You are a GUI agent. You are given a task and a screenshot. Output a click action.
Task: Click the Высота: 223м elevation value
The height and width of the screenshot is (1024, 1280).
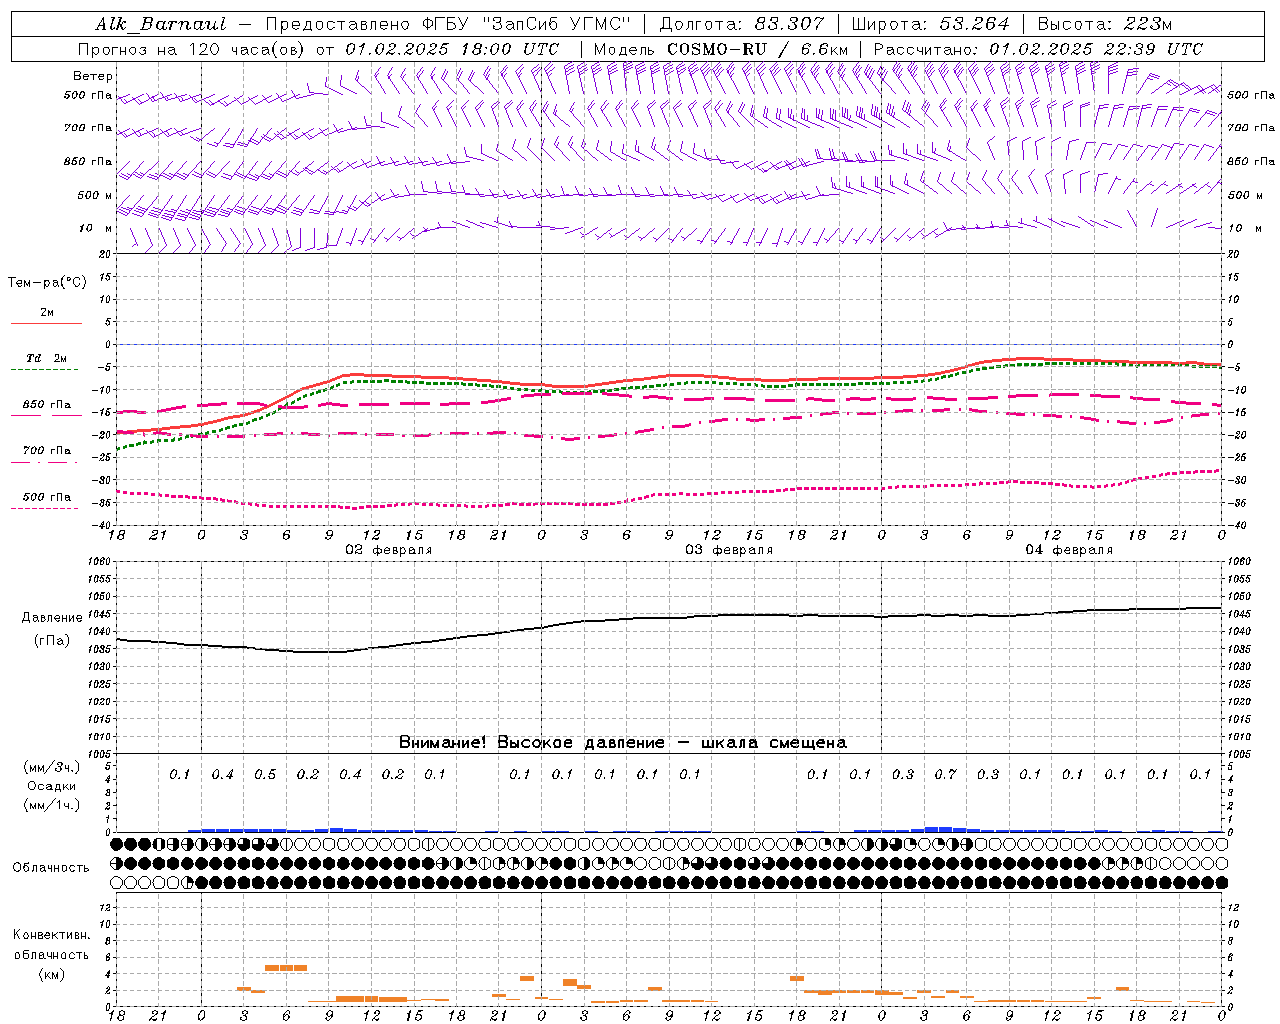click(1104, 24)
